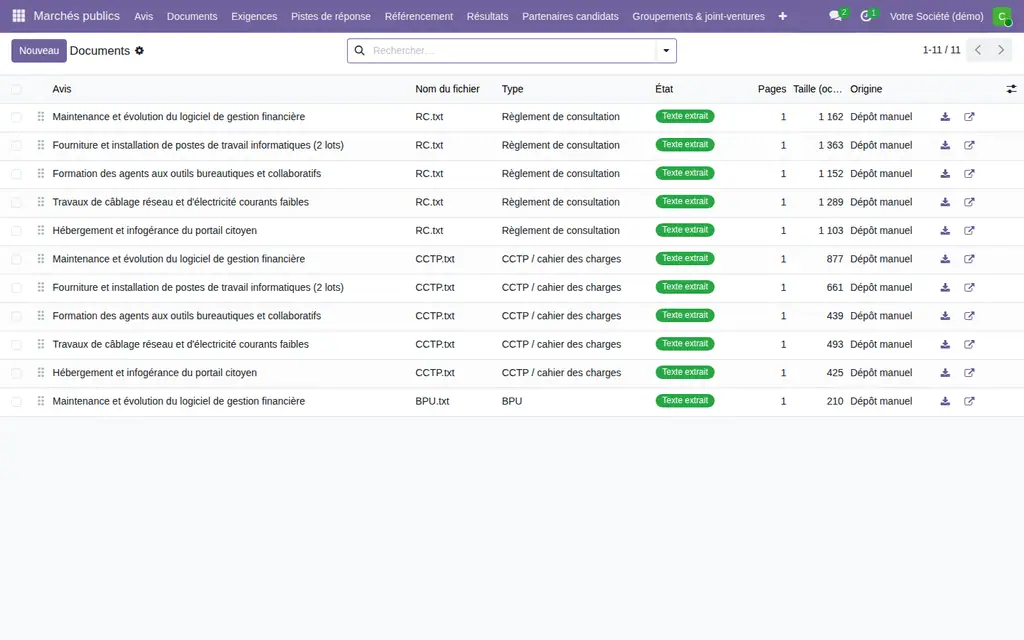
Task: Click Votre Société (démo) company switcher
Action: click(936, 16)
